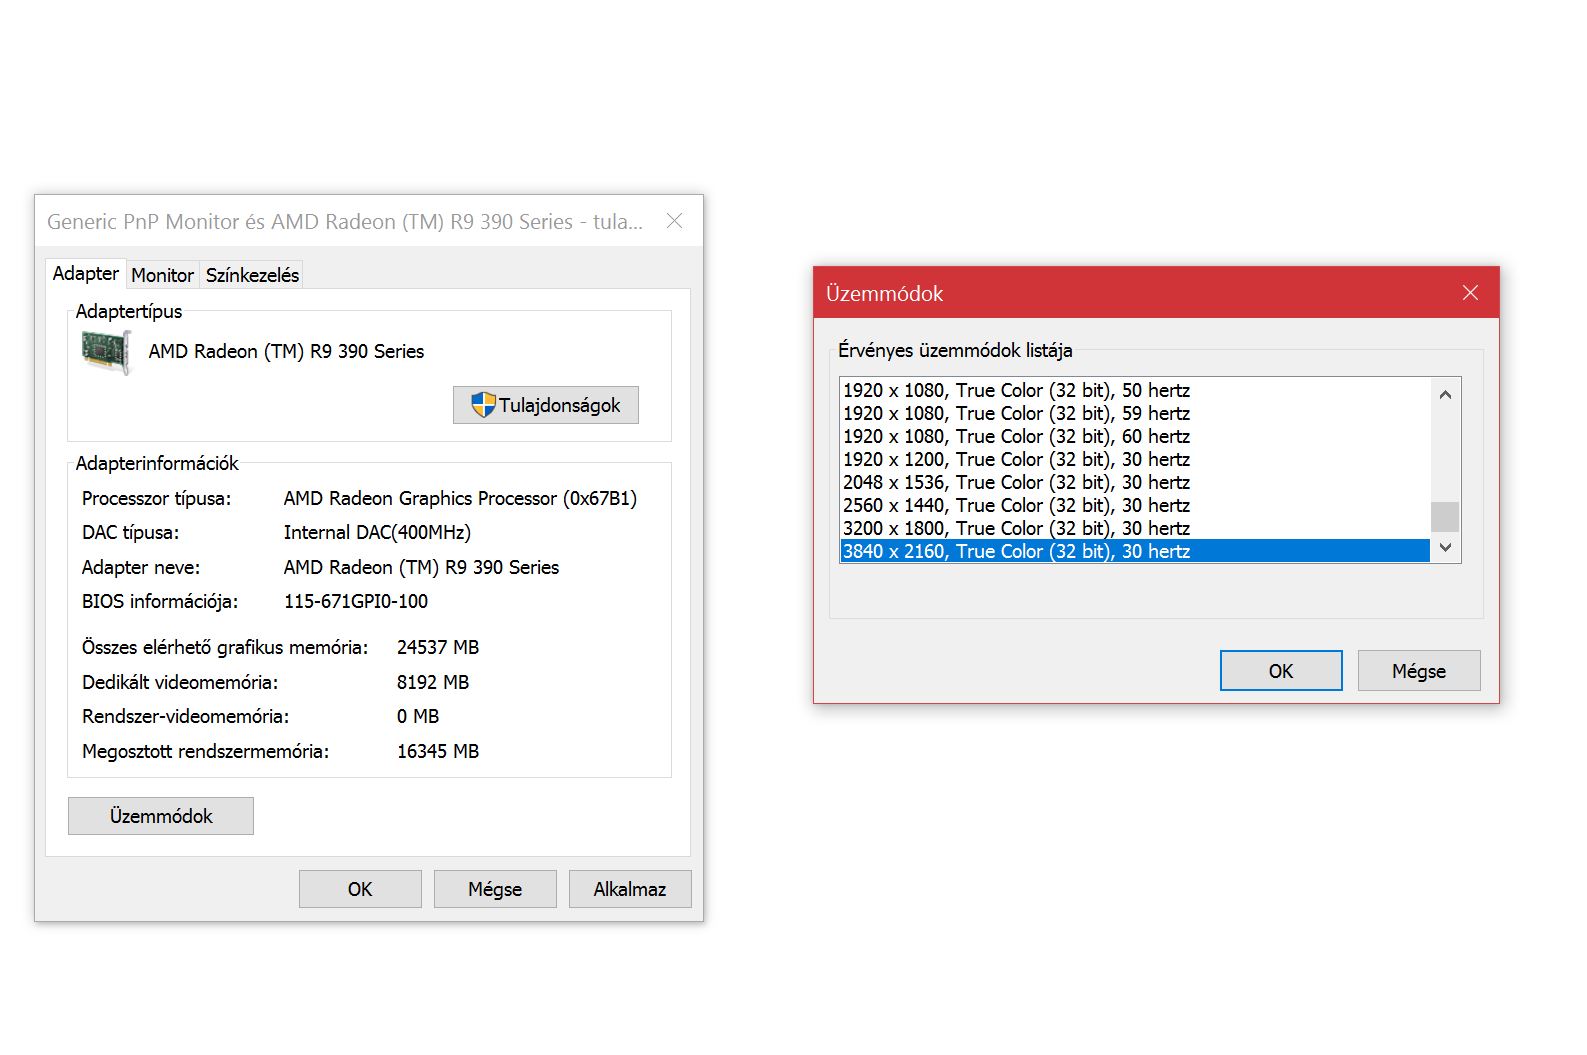Click the Megosztott rendszermemória label
1587x1055 pixels.
pyautogui.click(x=205, y=751)
